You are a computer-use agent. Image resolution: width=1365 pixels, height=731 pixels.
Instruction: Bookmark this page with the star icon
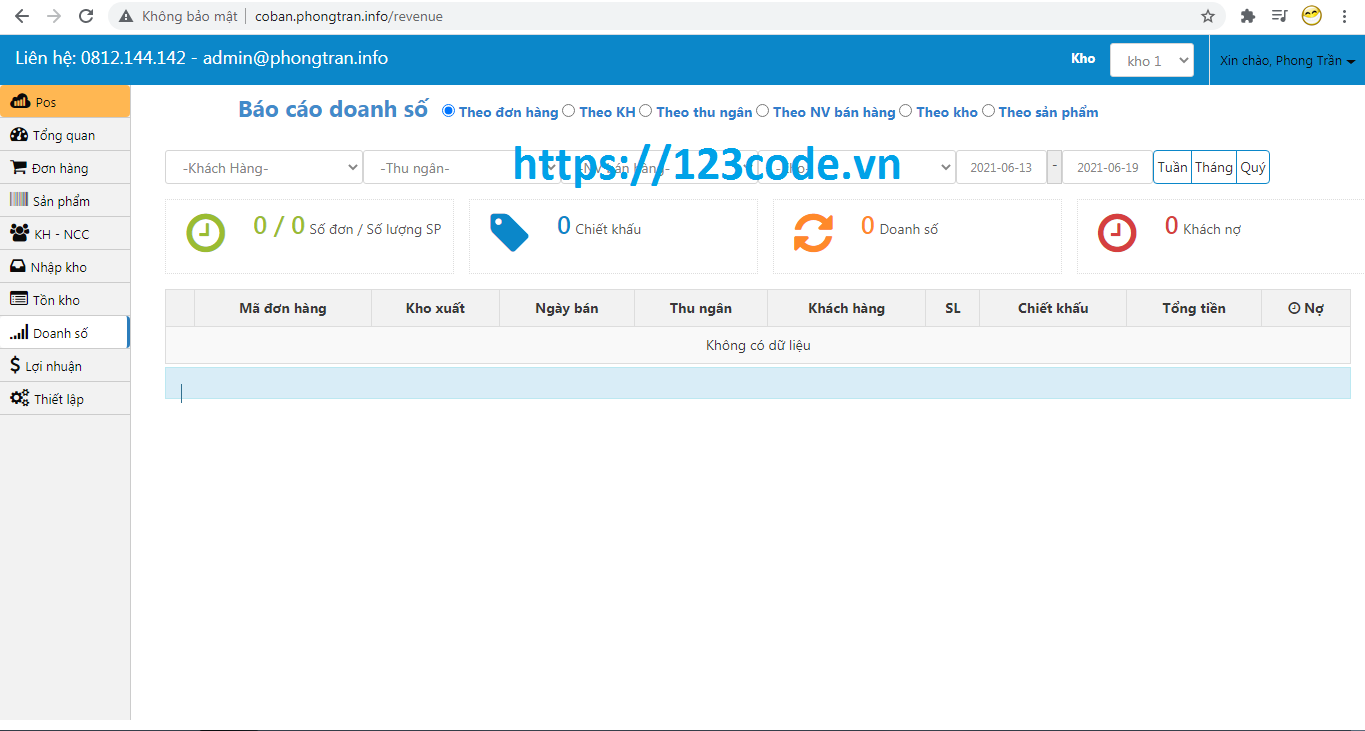pos(1208,16)
